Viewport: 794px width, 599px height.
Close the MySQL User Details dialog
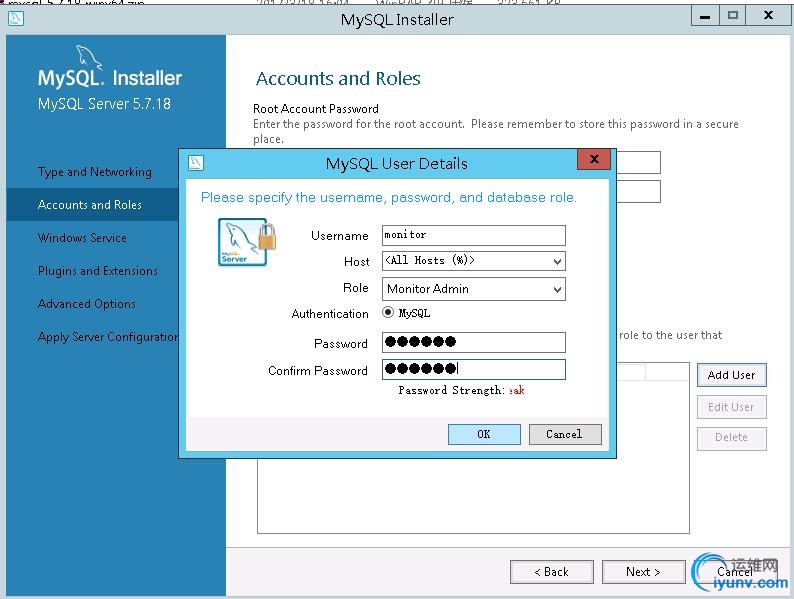(594, 159)
